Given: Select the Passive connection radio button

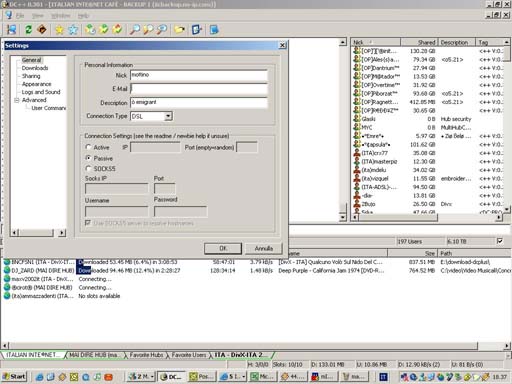Looking at the screenshot, I should click(88, 158).
